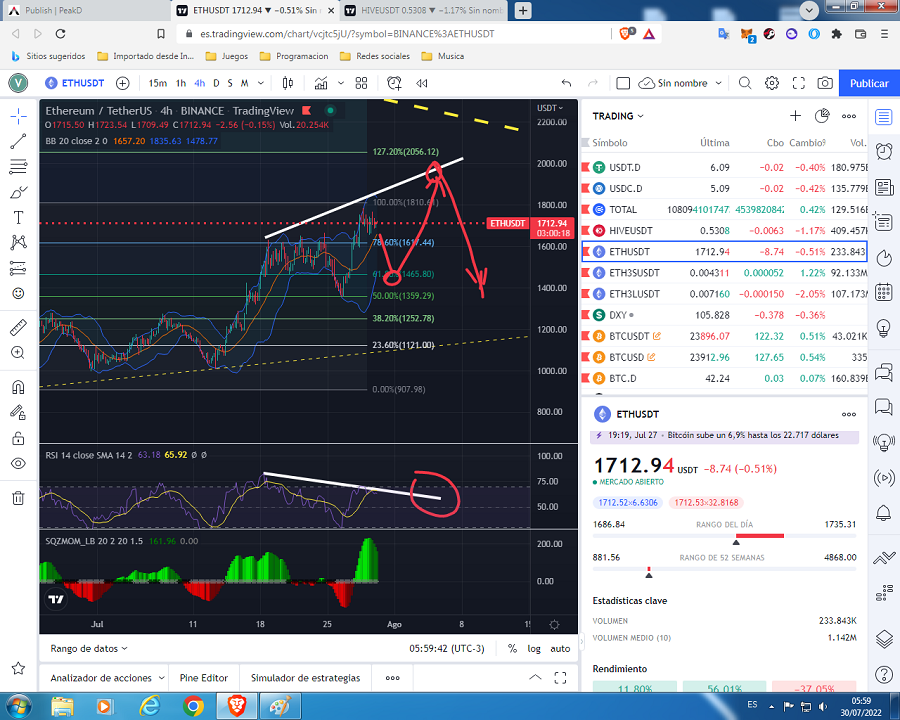Select the trend line drawing tool
The image size is (900, 720).
coord(18,141)
